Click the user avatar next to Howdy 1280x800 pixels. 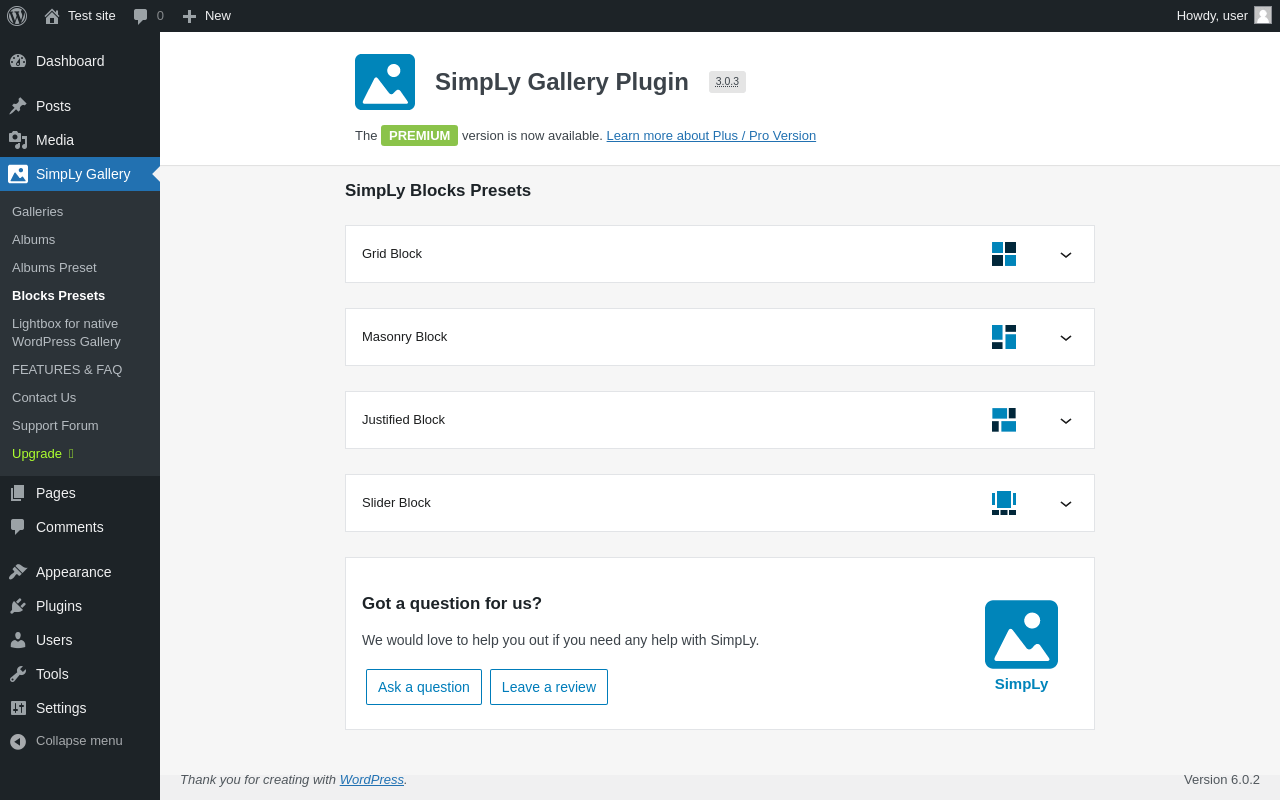[1263, 15]
